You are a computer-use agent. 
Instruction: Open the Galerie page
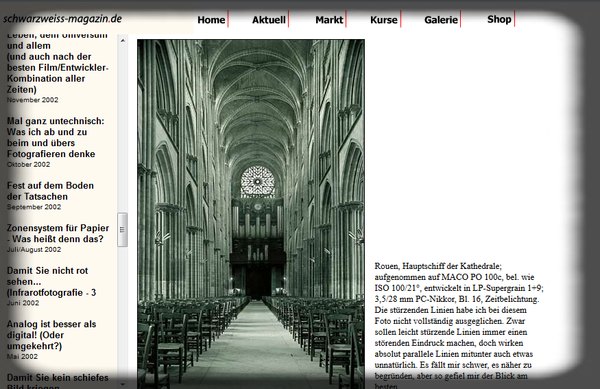[x=441, y=20]
